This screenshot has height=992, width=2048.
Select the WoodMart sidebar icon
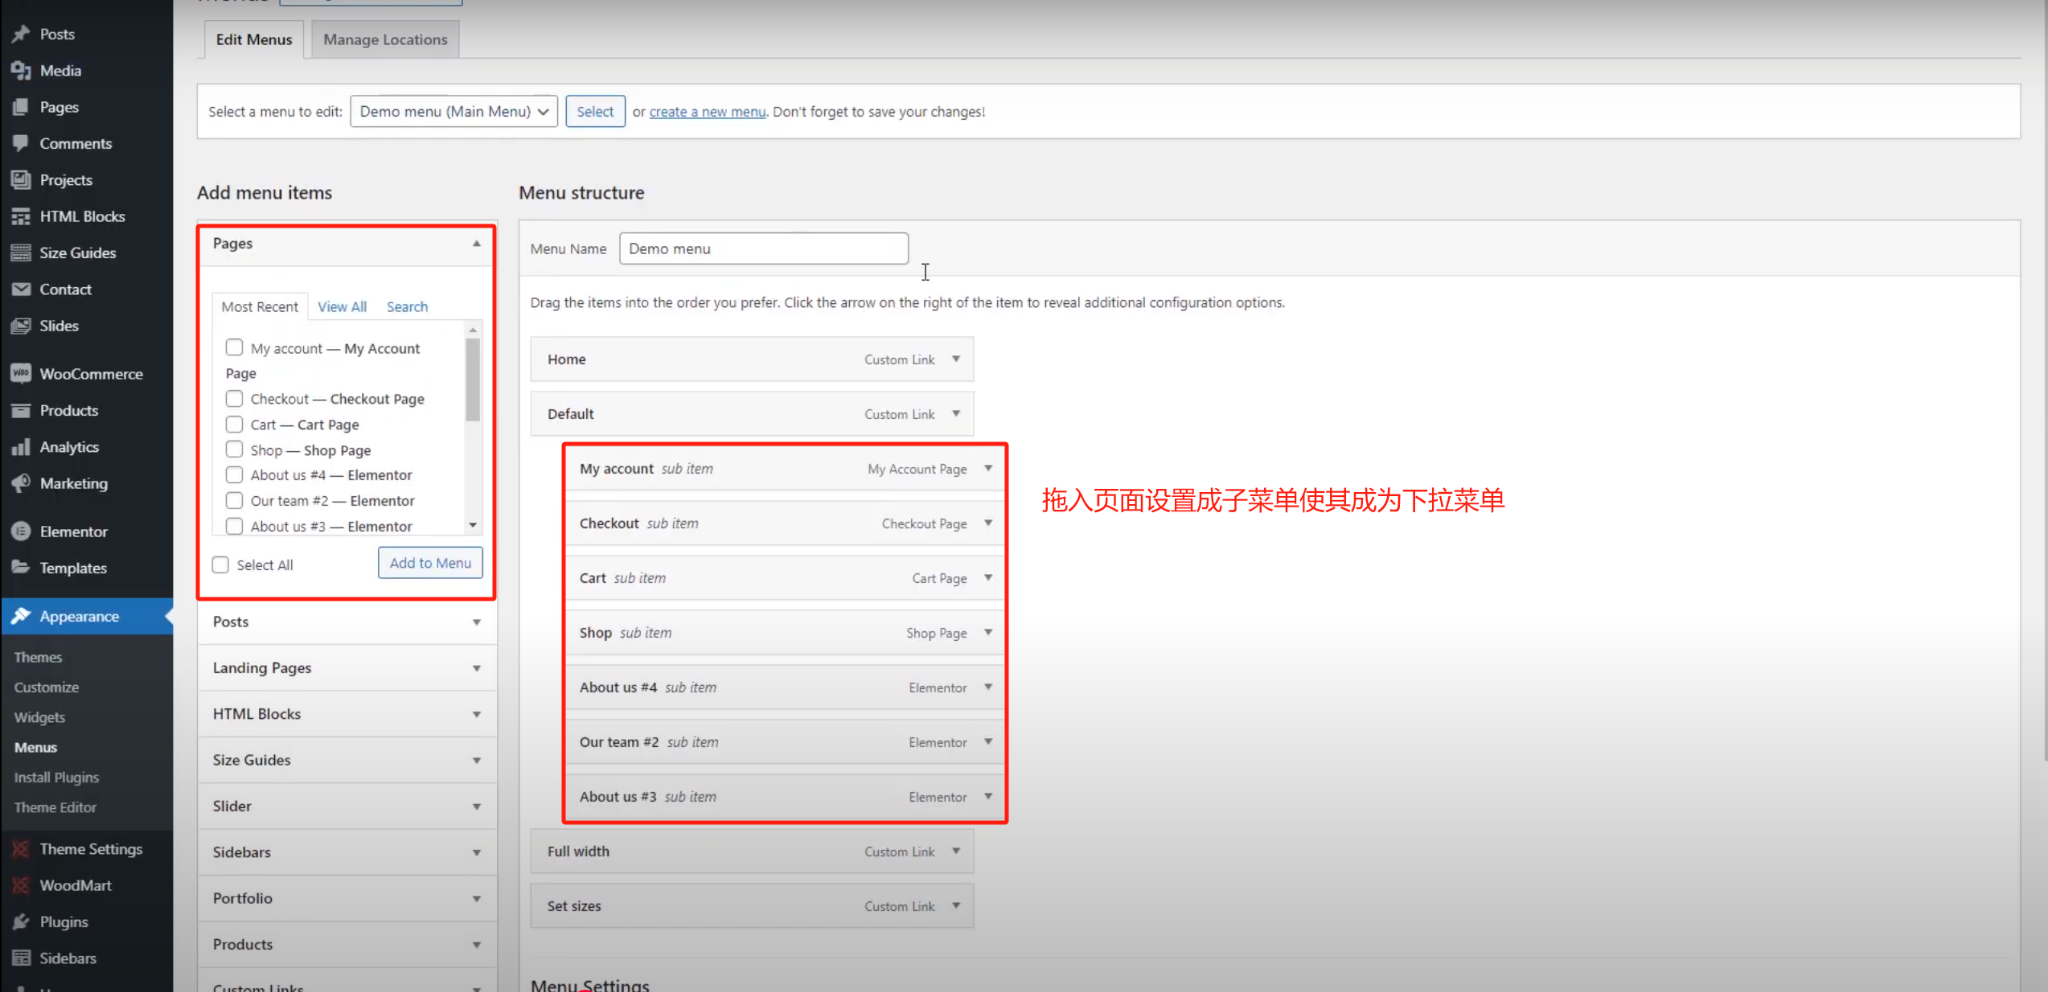point(19,885)
